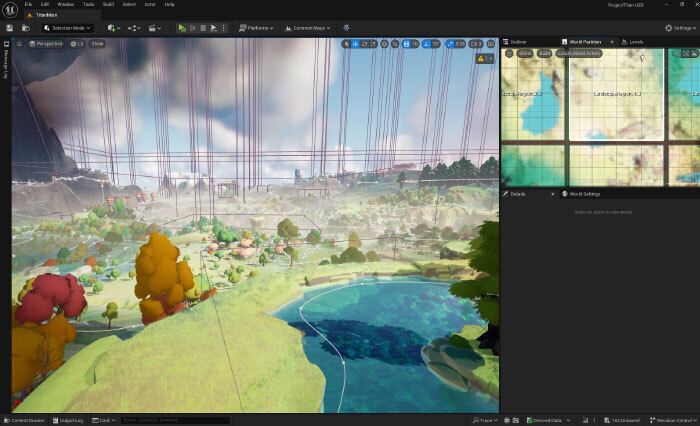This screenshot has height=426, width=700.
Task: Open the Common Maps dropdown
Action: point(308,28)
